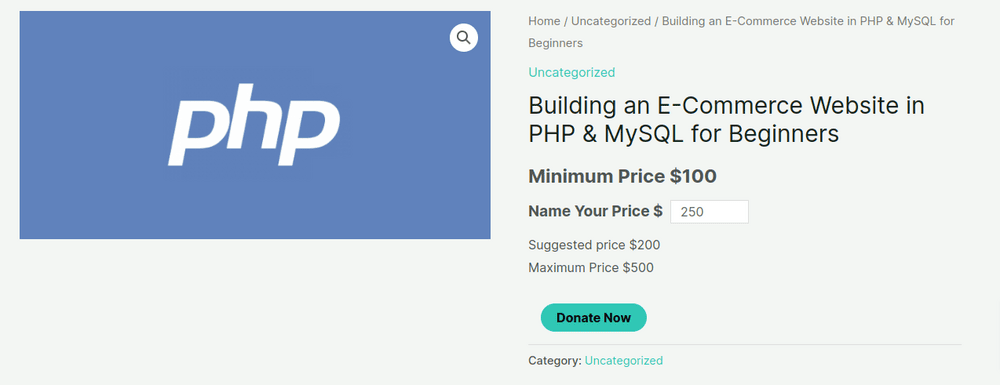Click the PHP logo product image

point(255,125)
